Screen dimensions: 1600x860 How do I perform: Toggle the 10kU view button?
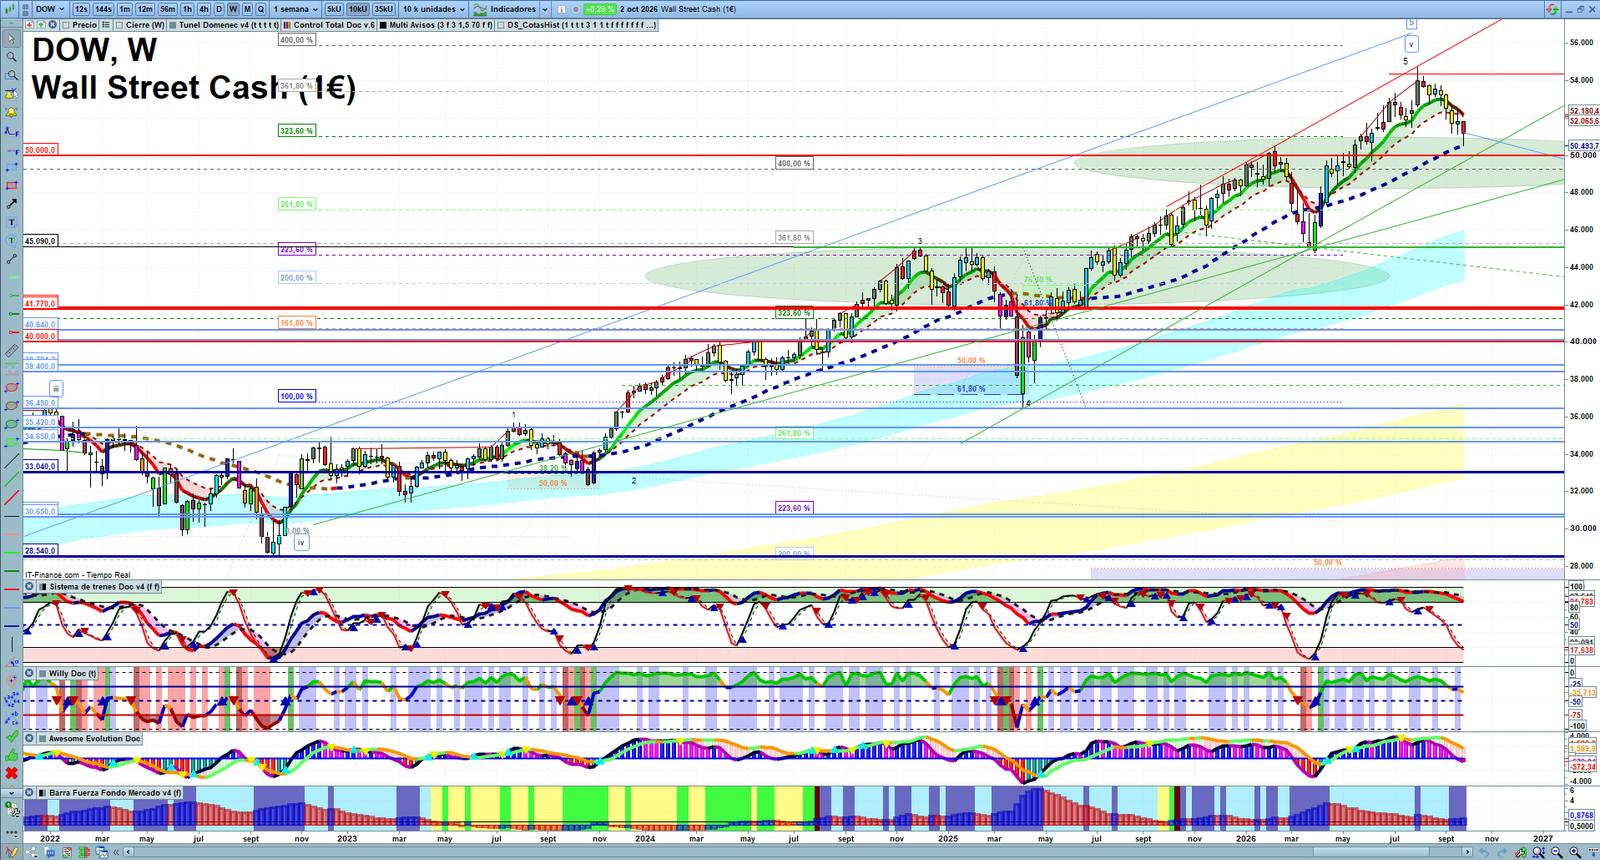(358, 9)
